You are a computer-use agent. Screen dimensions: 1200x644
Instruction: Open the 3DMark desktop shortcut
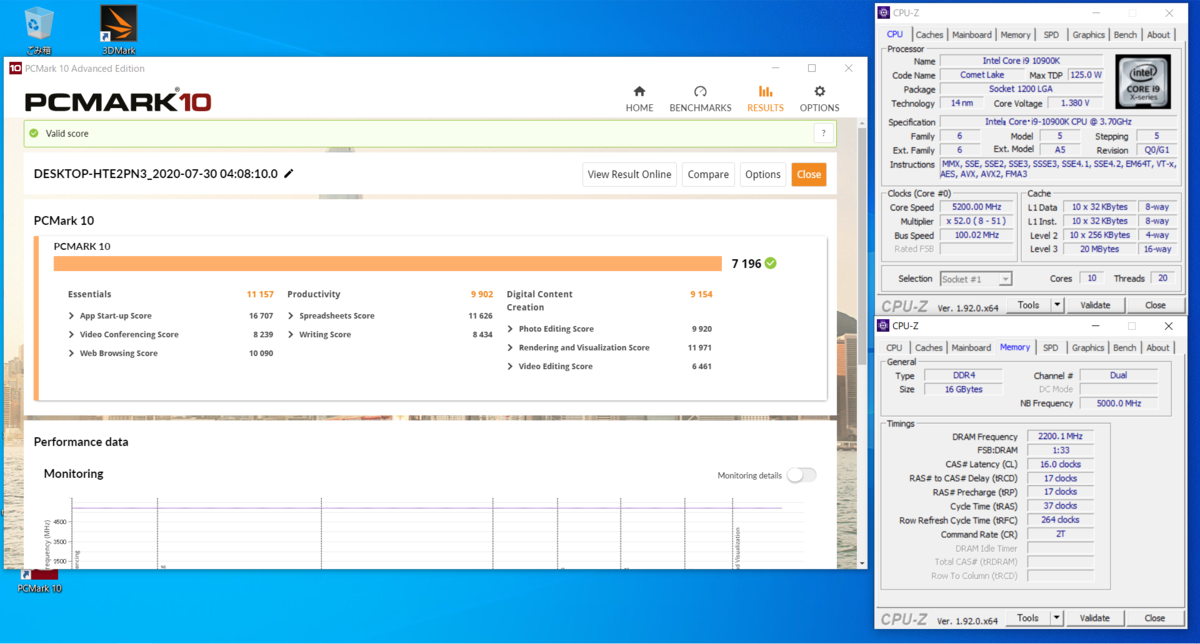[119, 28]
